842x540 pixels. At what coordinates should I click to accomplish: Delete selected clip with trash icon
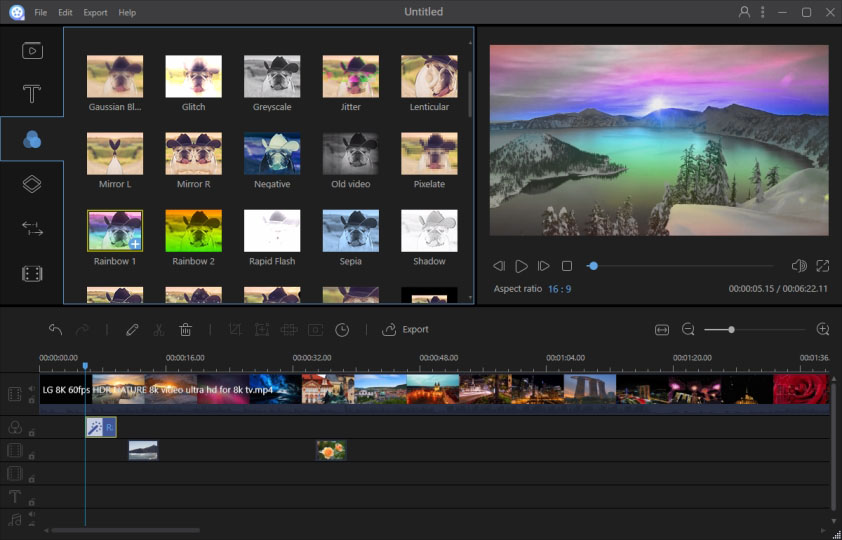pos(185,329)
